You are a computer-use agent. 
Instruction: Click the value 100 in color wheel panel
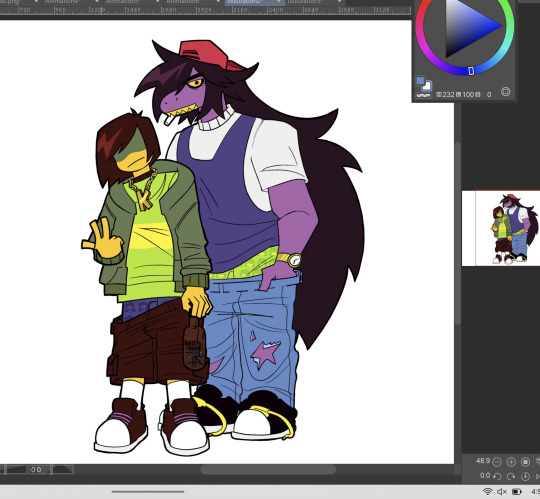point(468,94)
